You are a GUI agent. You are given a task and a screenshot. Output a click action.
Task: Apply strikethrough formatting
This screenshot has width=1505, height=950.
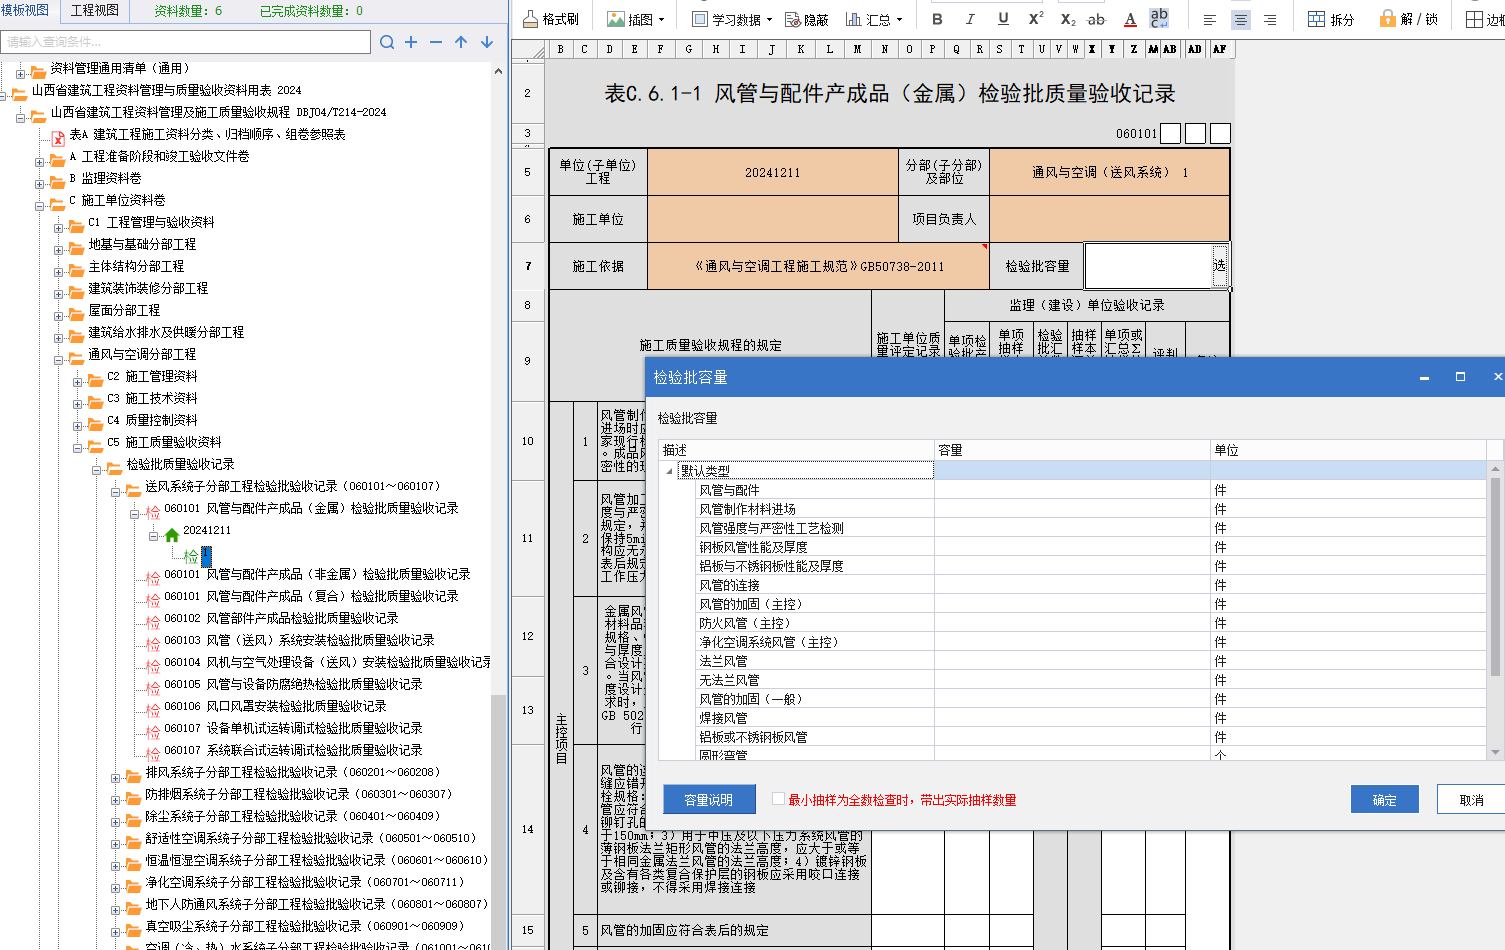point(1097,19)
